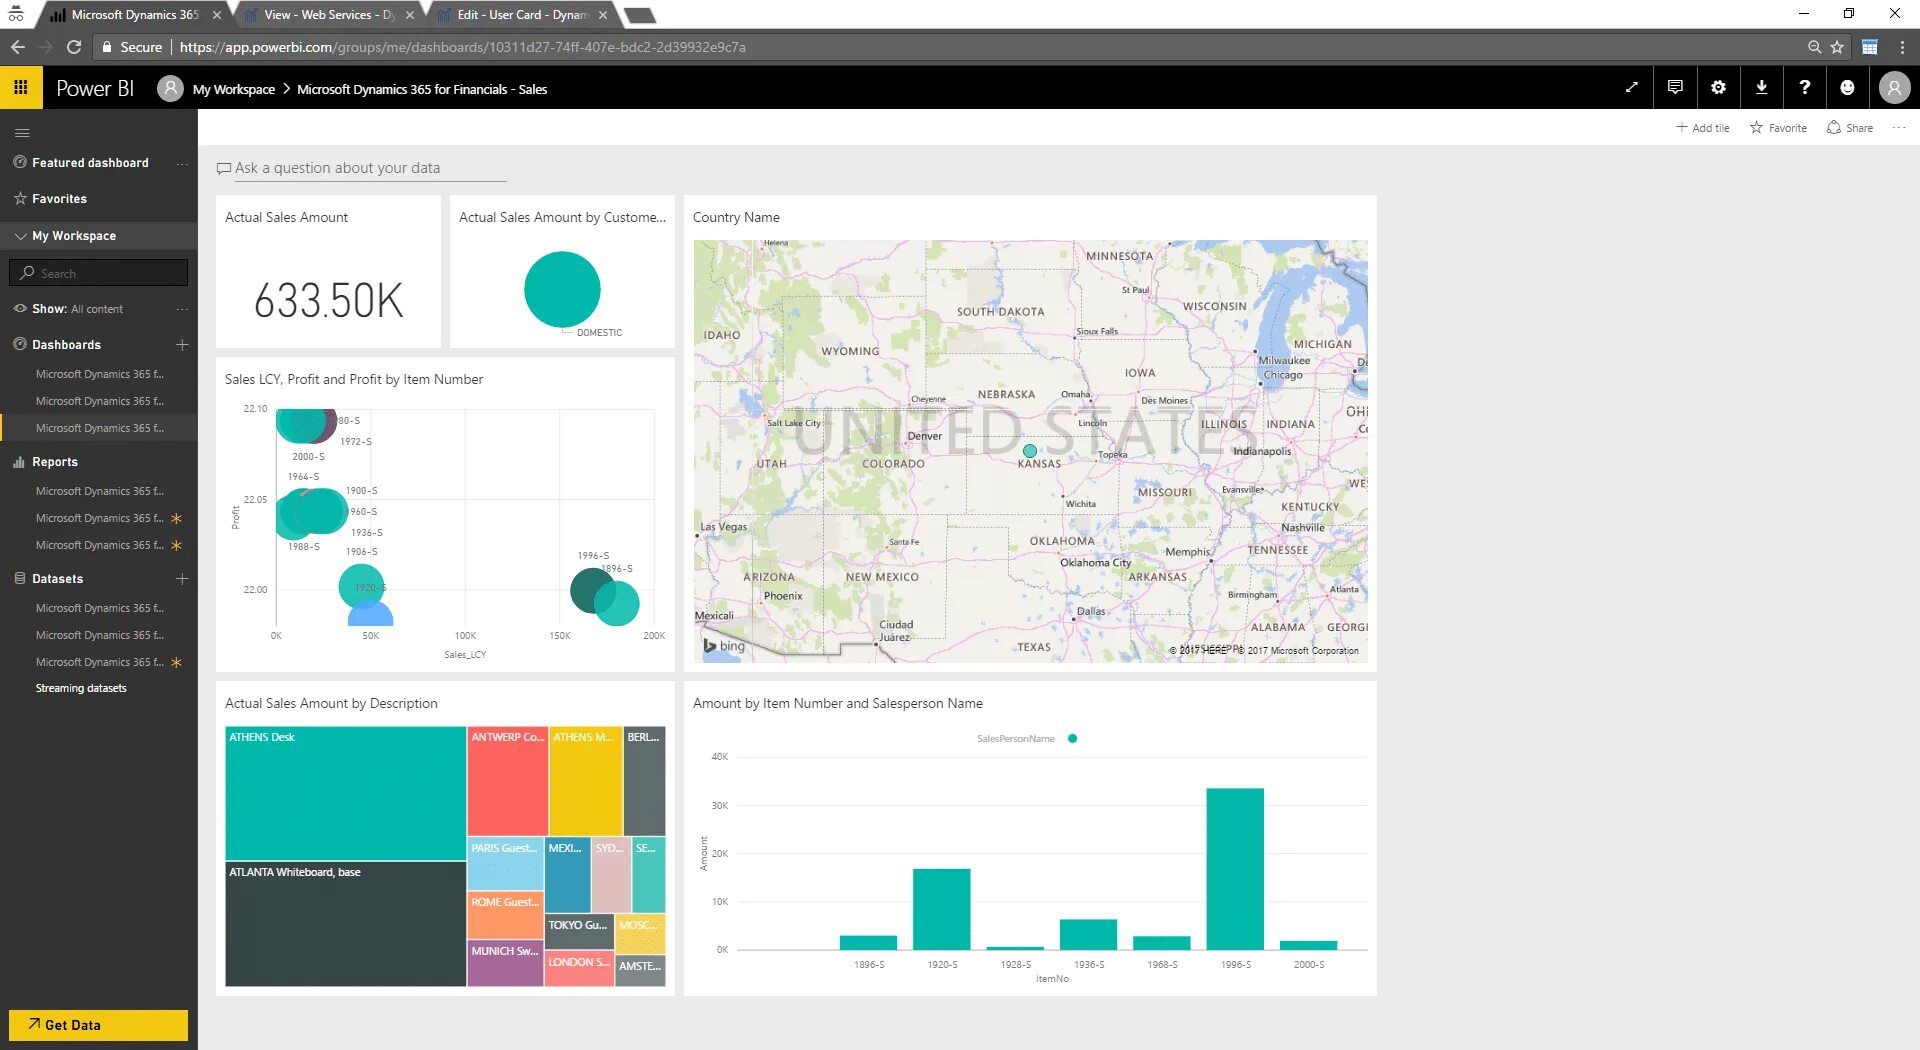Viewport: 1920px width, 1050px height.
Task: Open Featured dashboard in navigation
Action: pyautogui.click(x=90, y=163)
